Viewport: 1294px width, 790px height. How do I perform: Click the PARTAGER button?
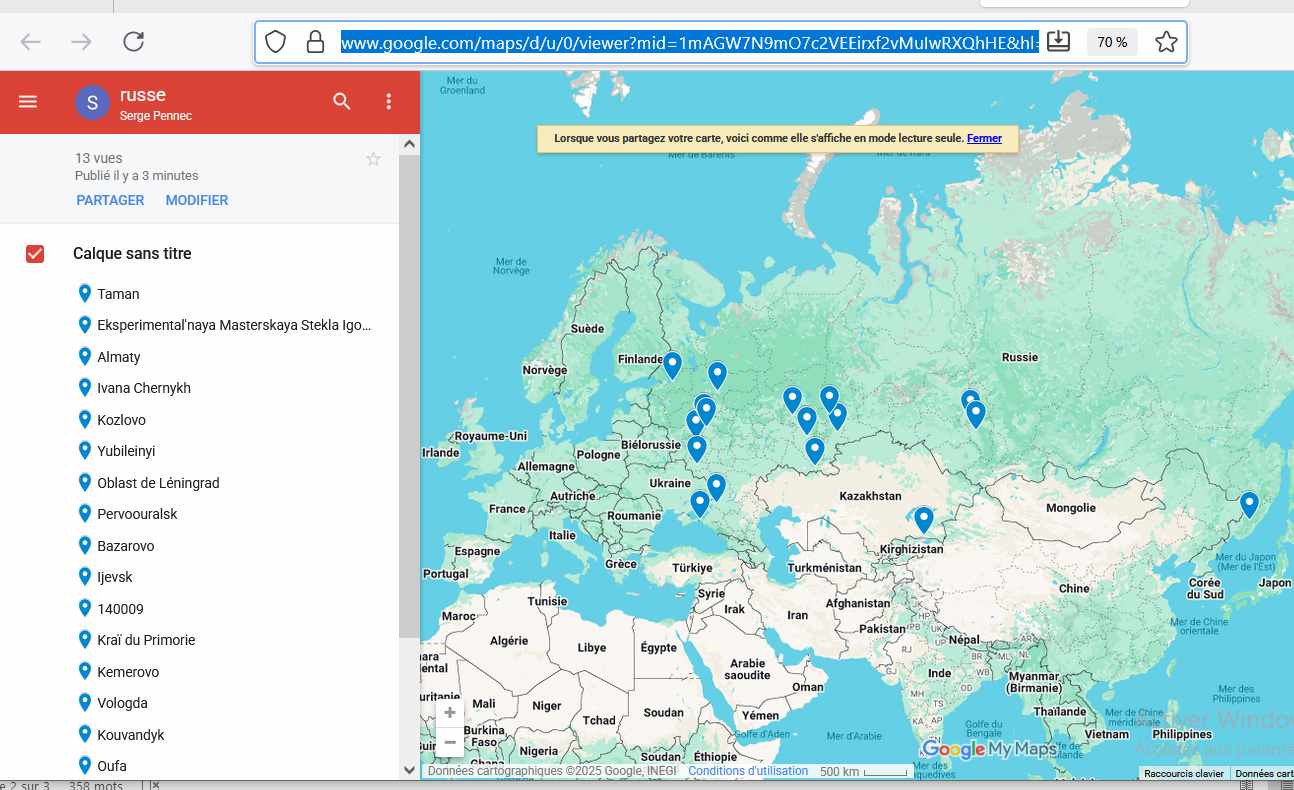110,200
